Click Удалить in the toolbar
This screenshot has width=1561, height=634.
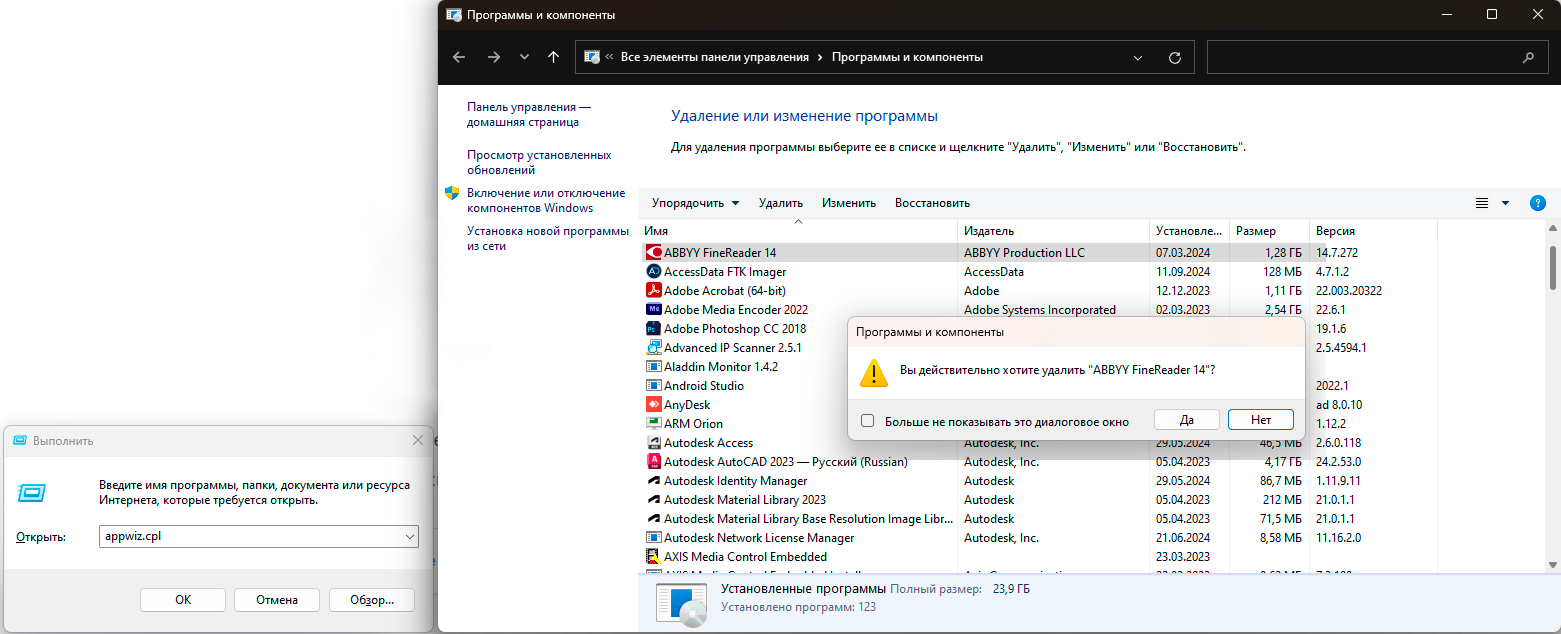[781, 203]
